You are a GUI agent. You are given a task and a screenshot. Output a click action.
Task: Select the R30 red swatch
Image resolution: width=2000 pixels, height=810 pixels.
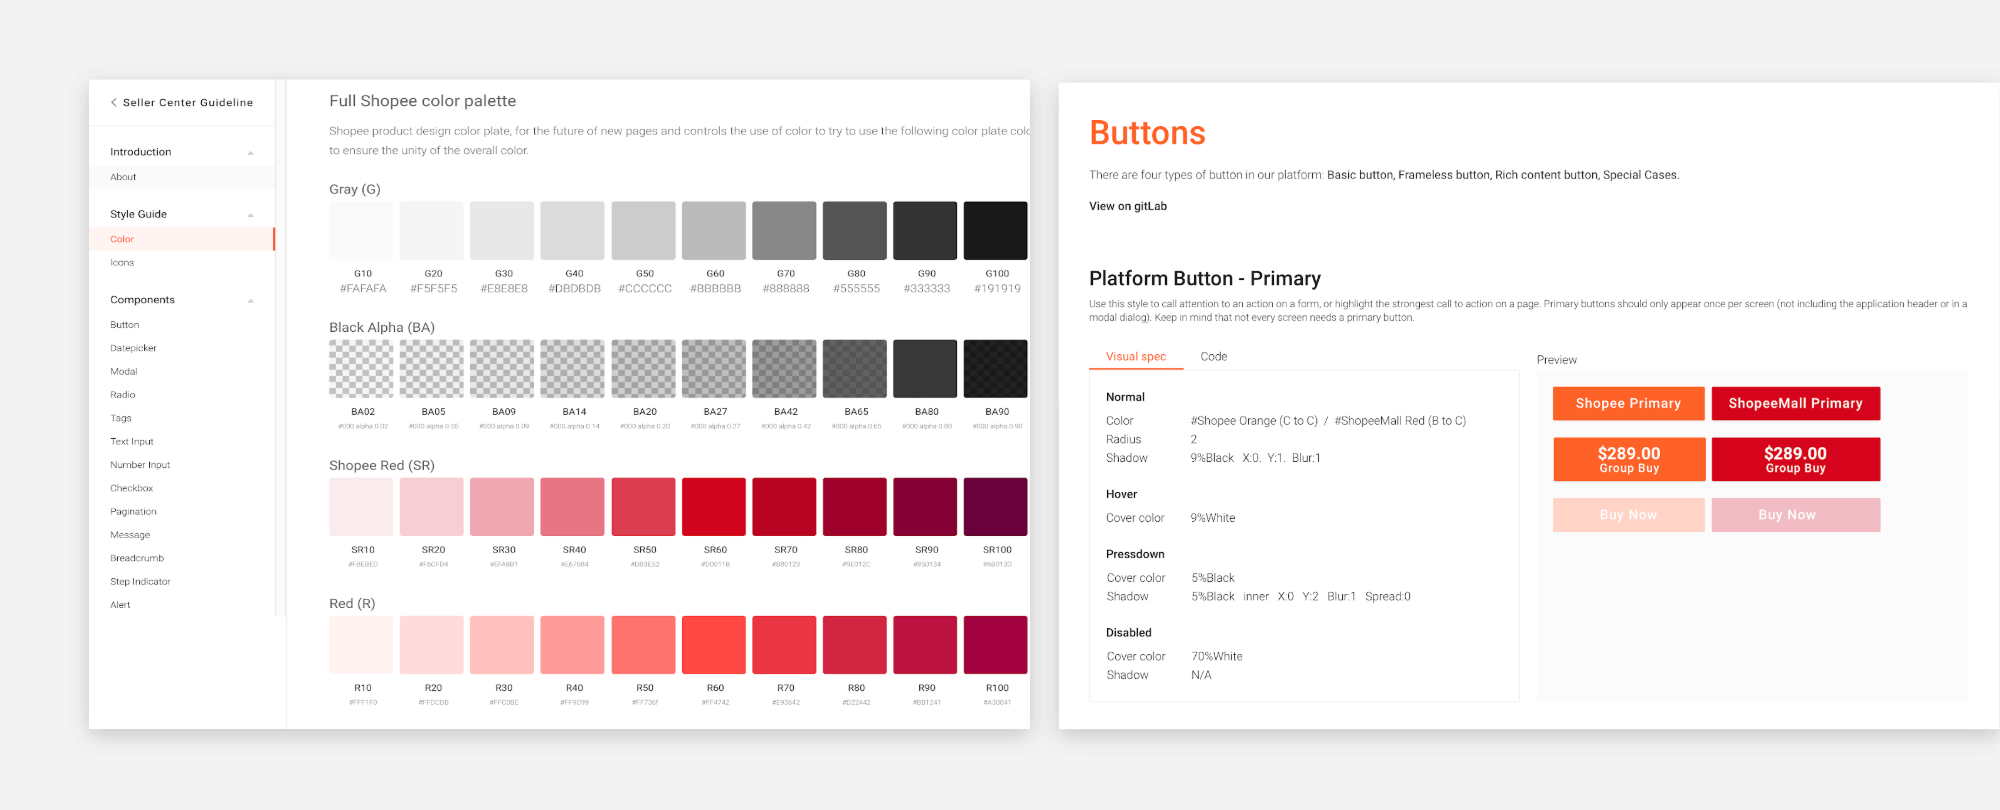[x=502, y=645]
